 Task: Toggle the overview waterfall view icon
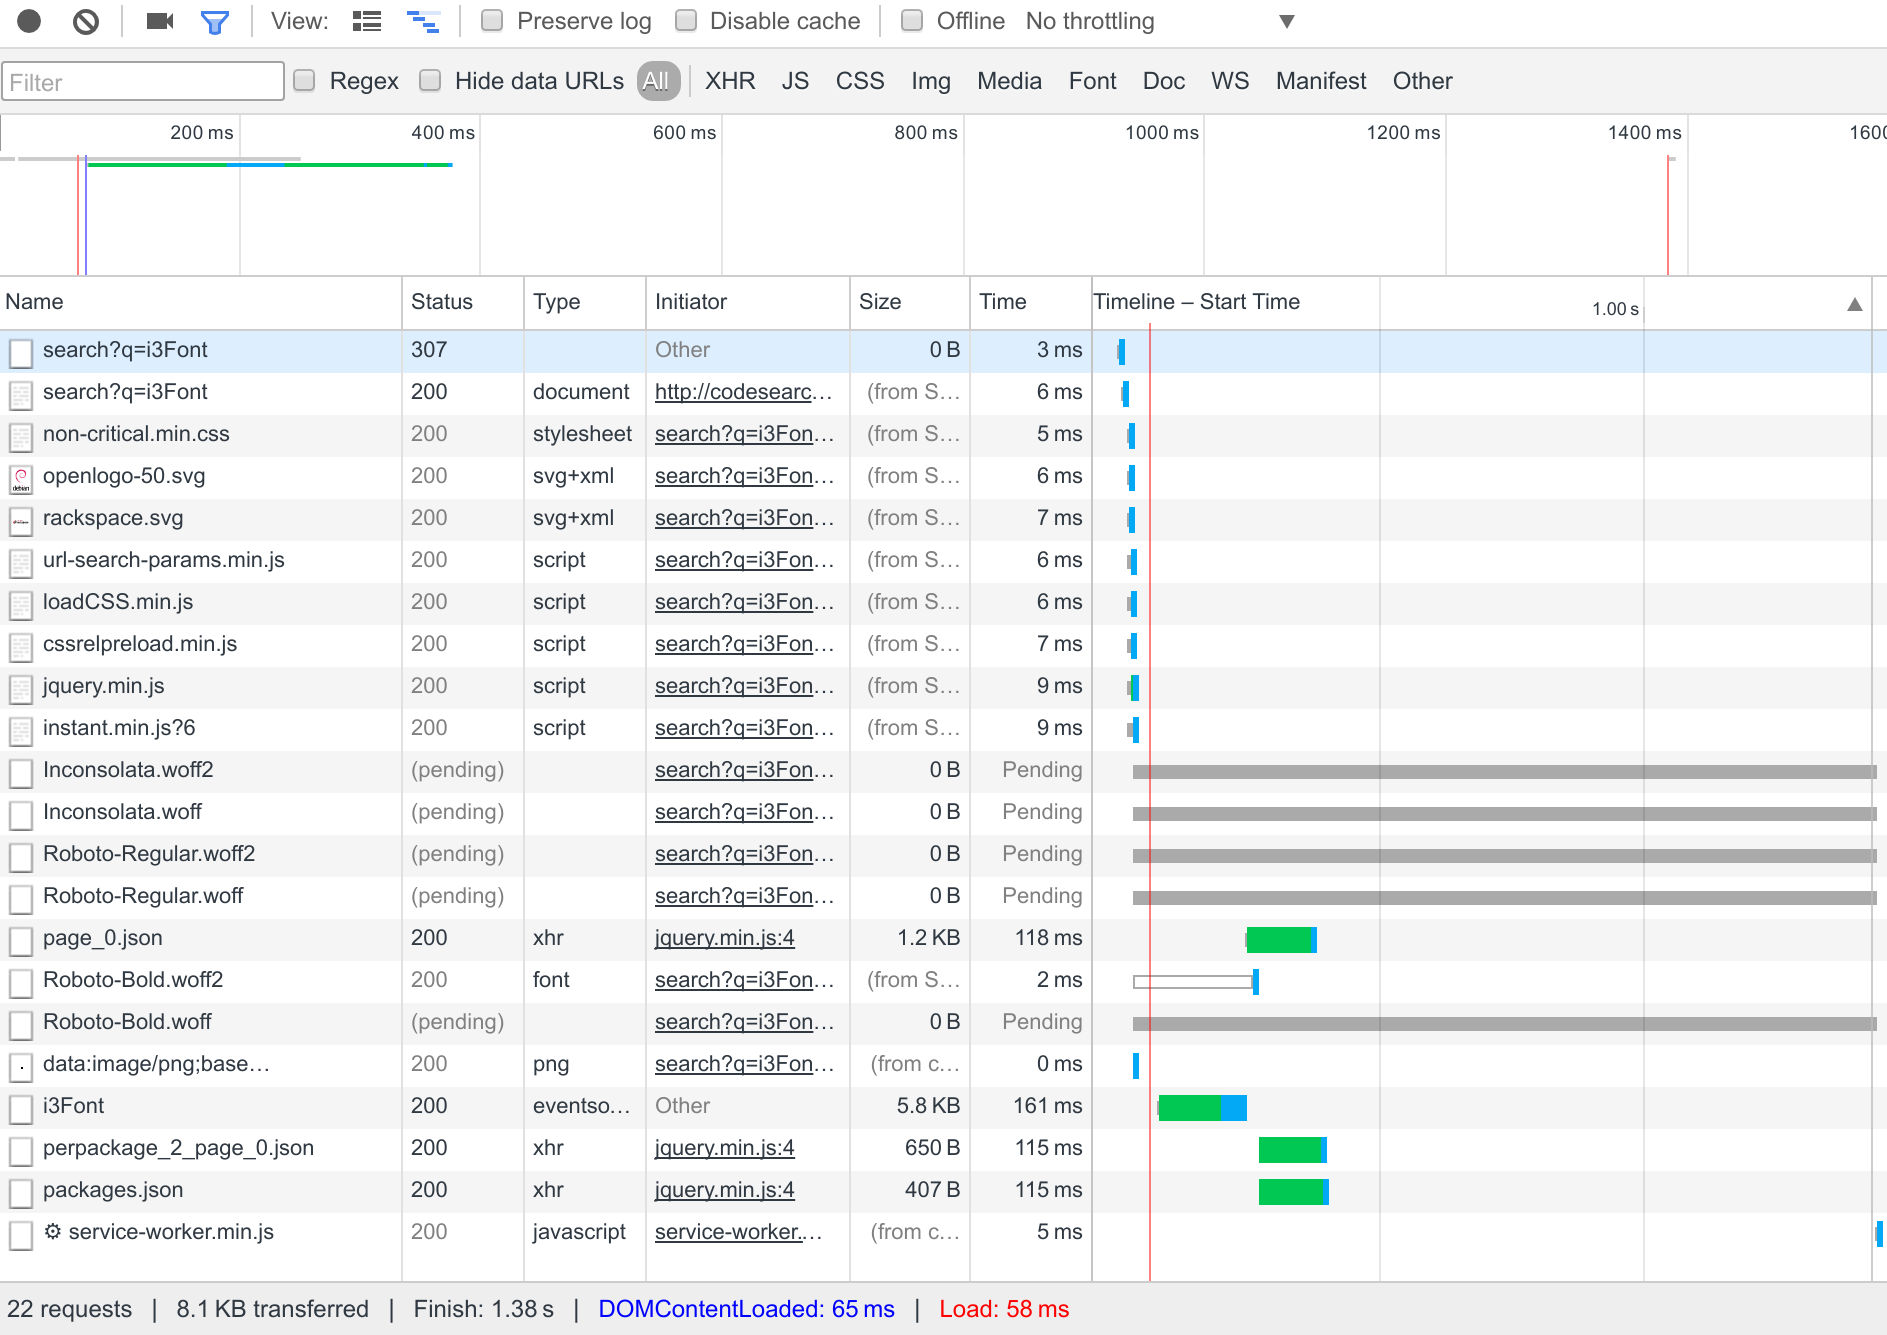(423, 22)
